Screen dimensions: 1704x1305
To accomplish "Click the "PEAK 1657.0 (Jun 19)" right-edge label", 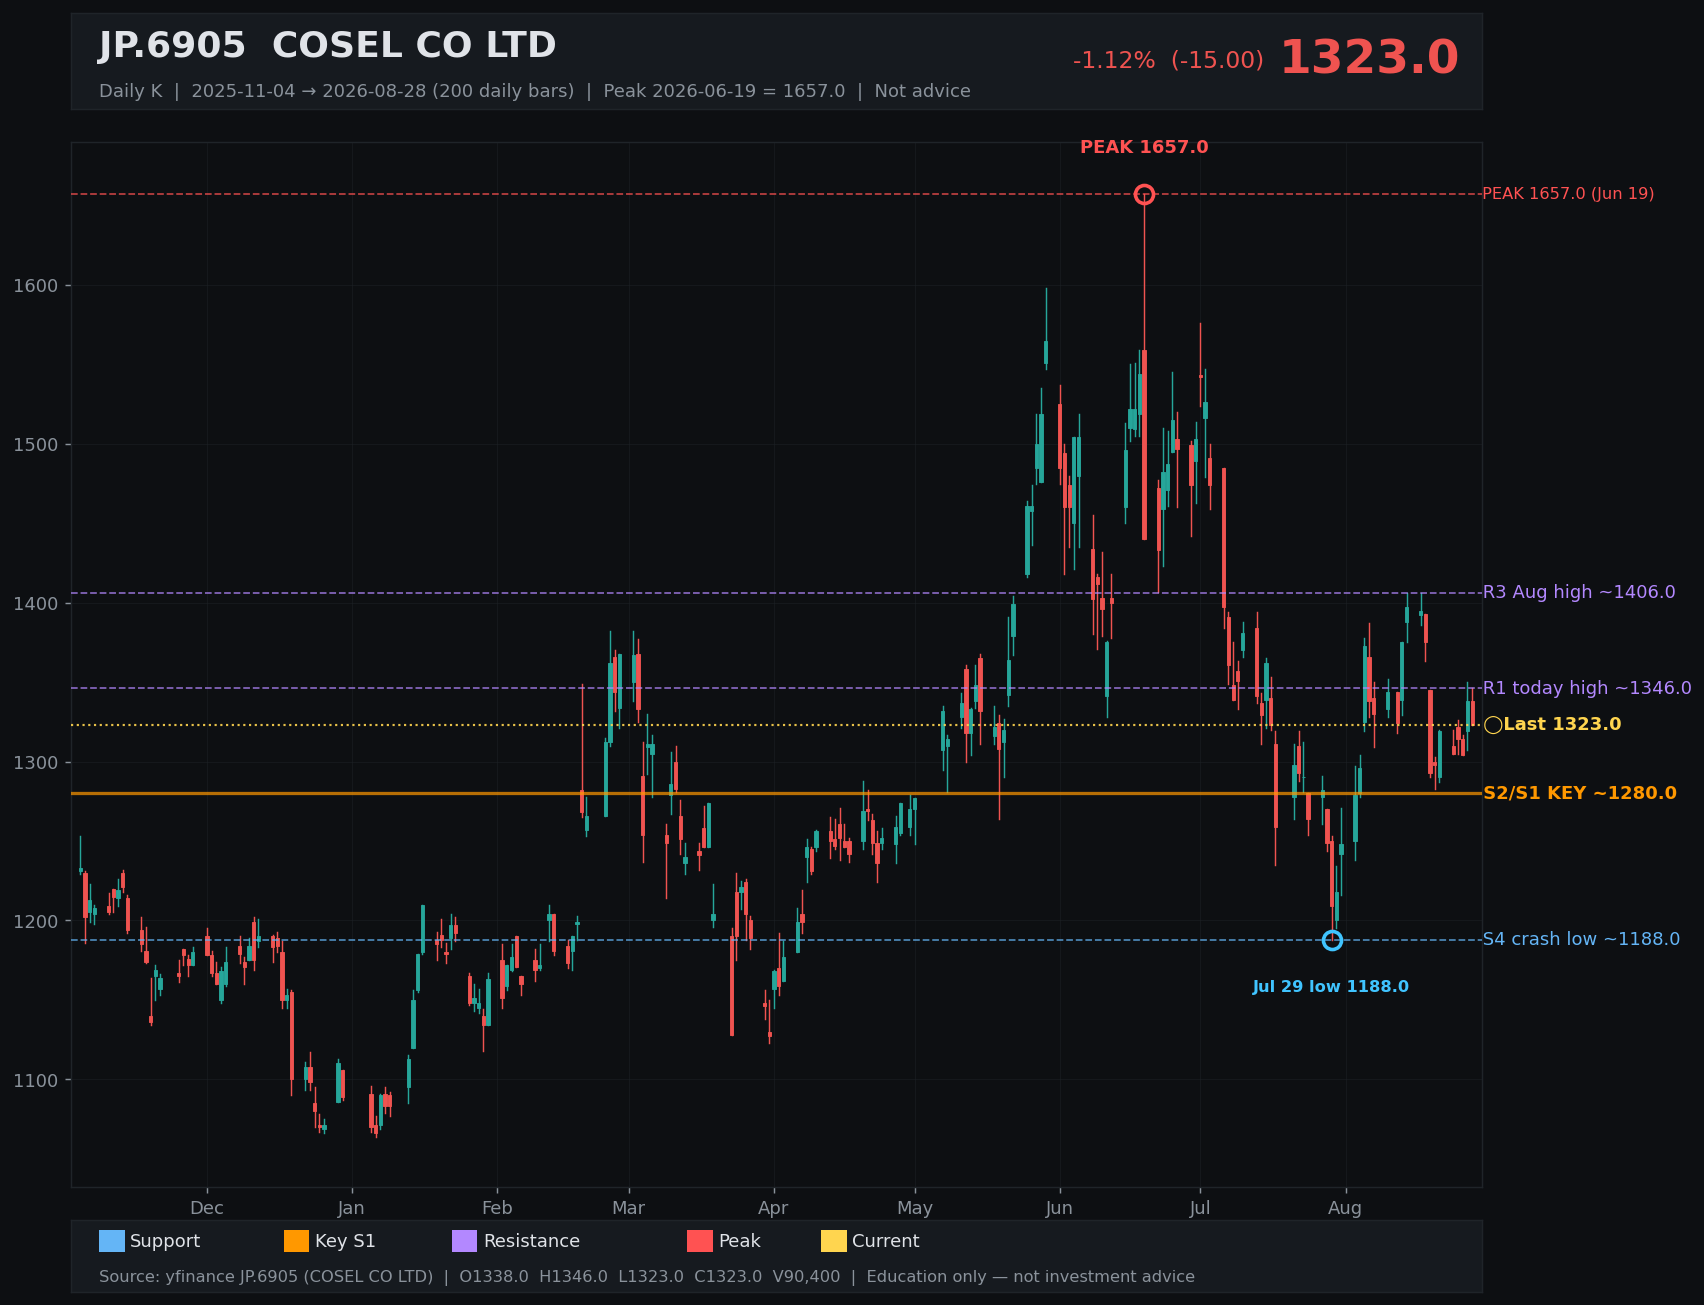I will pos(1568,194).
